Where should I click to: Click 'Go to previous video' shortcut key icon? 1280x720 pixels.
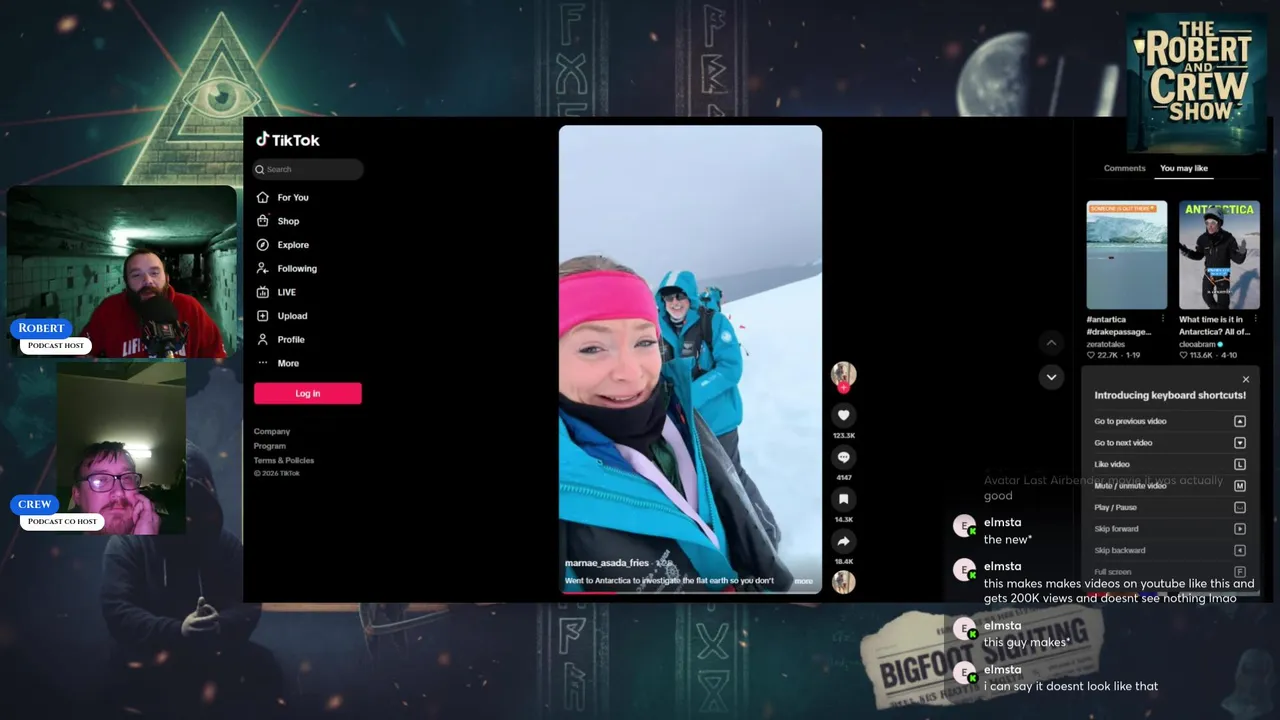[1240, 421]
